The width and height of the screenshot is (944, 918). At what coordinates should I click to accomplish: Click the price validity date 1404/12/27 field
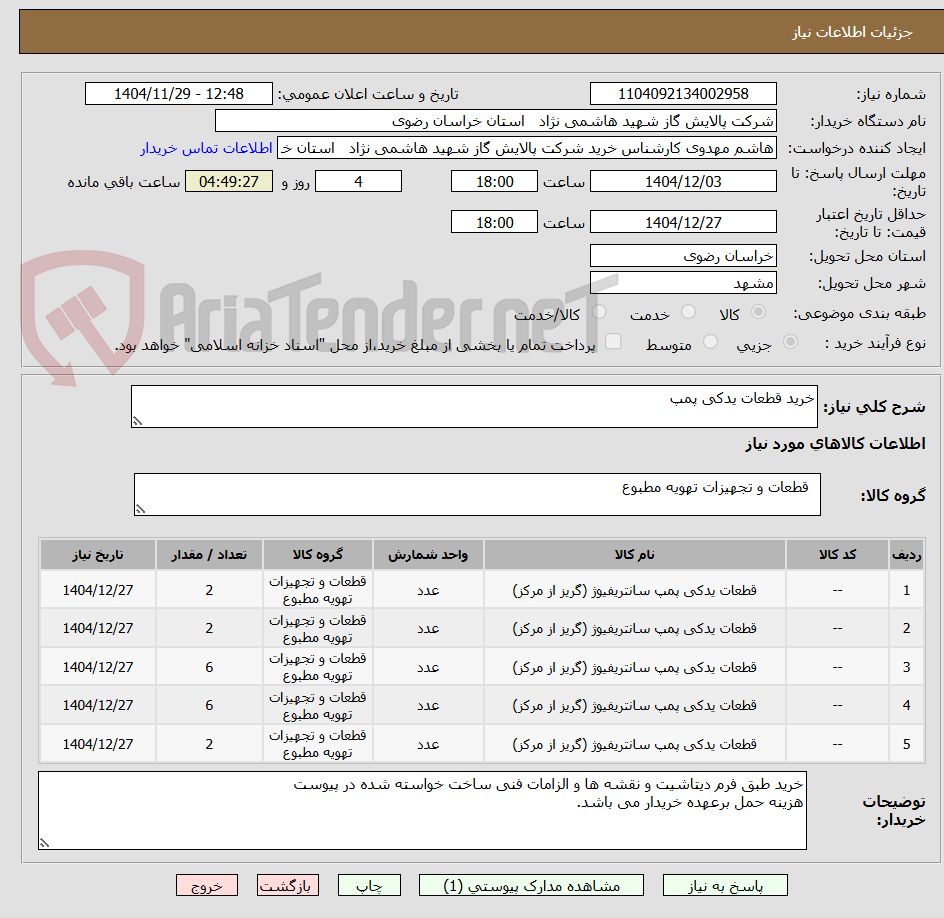683,222
